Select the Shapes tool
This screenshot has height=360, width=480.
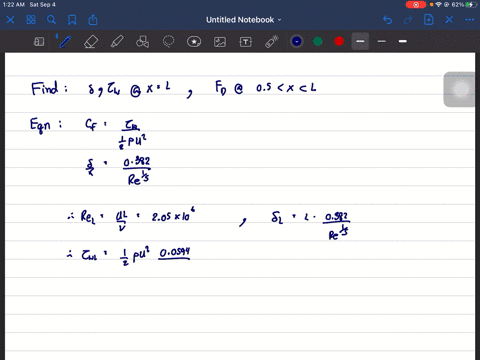click(x=142, y=42)
